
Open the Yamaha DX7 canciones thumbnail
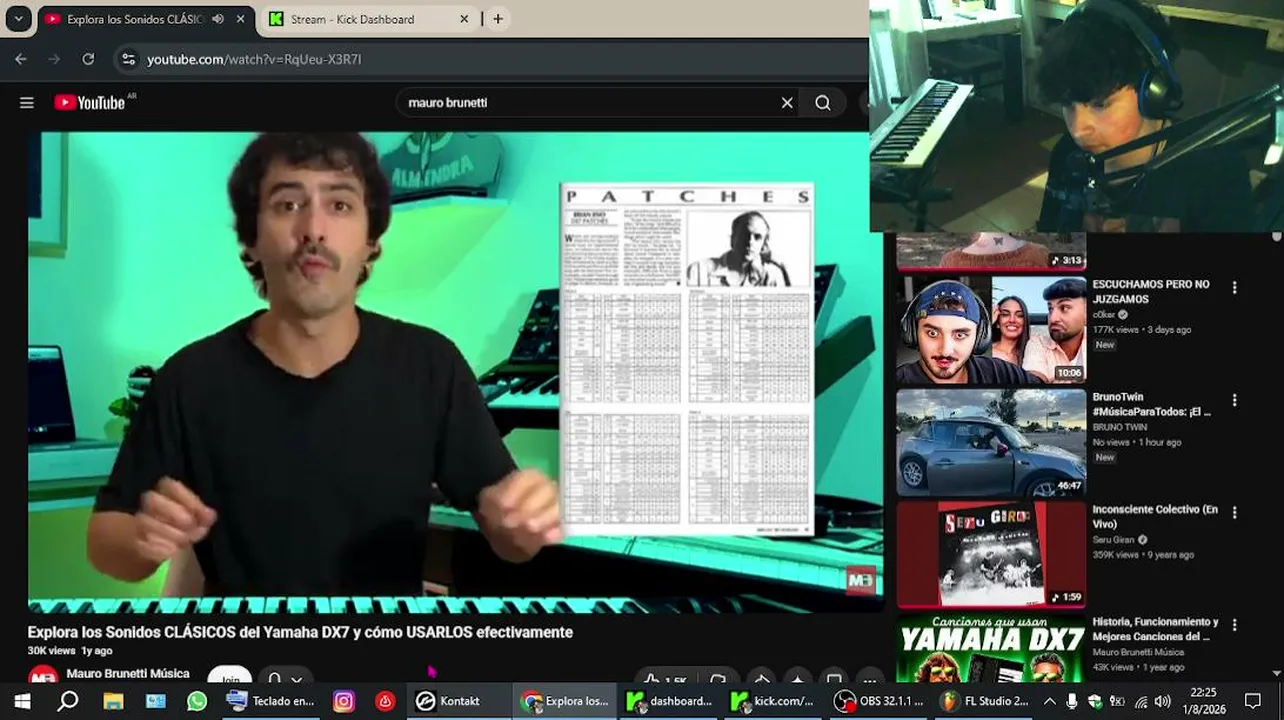pyautogui.click(x=991, y=649)
